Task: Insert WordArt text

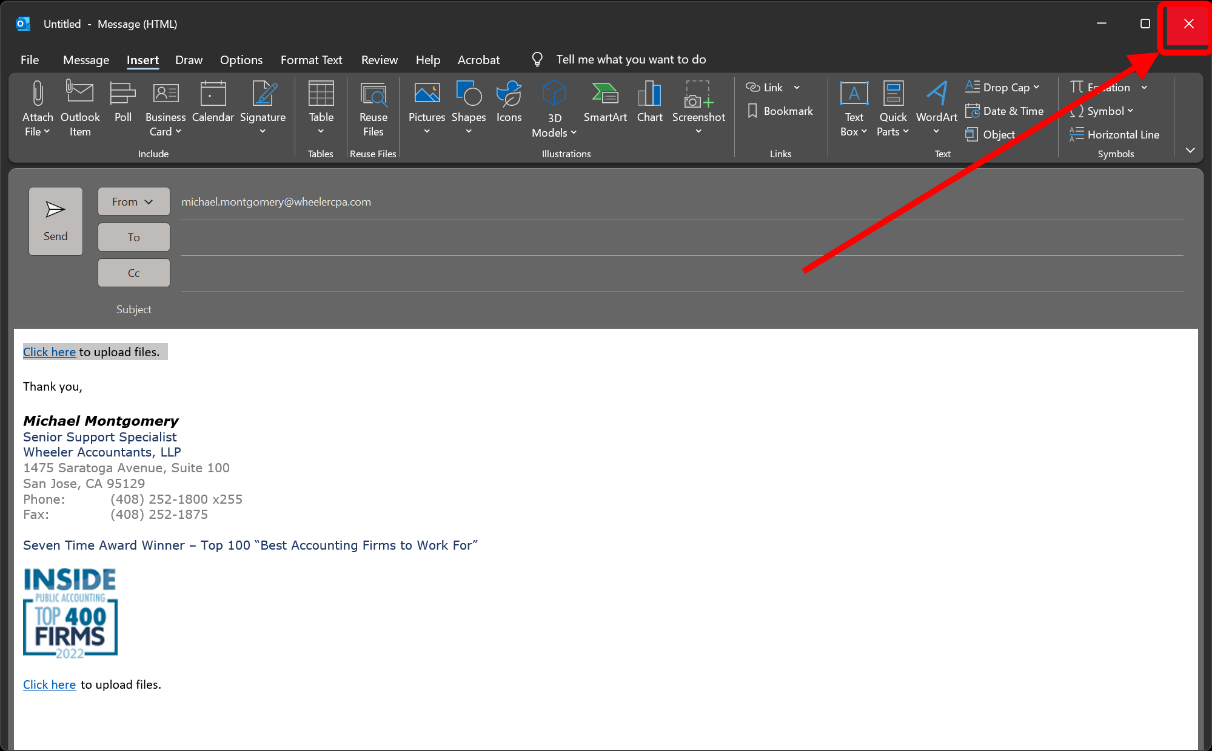Action: [937, 108]
